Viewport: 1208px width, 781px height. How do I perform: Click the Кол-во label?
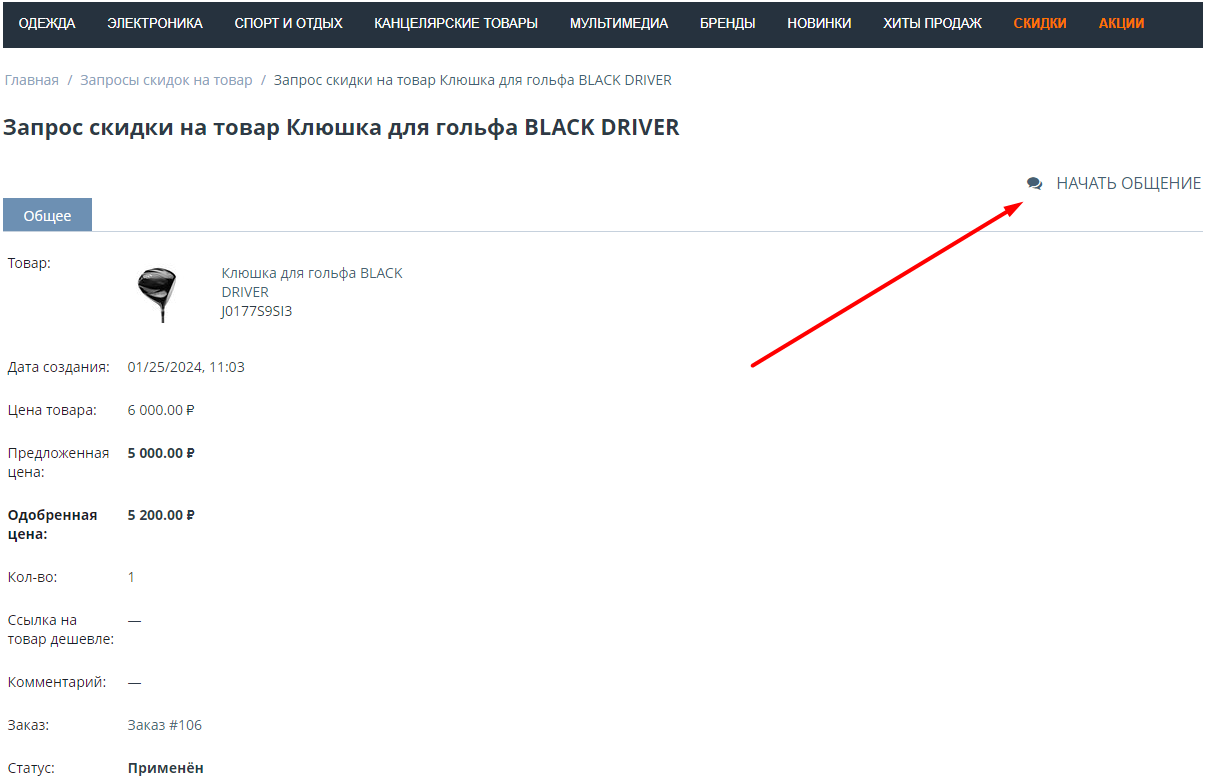pos(33,577)
